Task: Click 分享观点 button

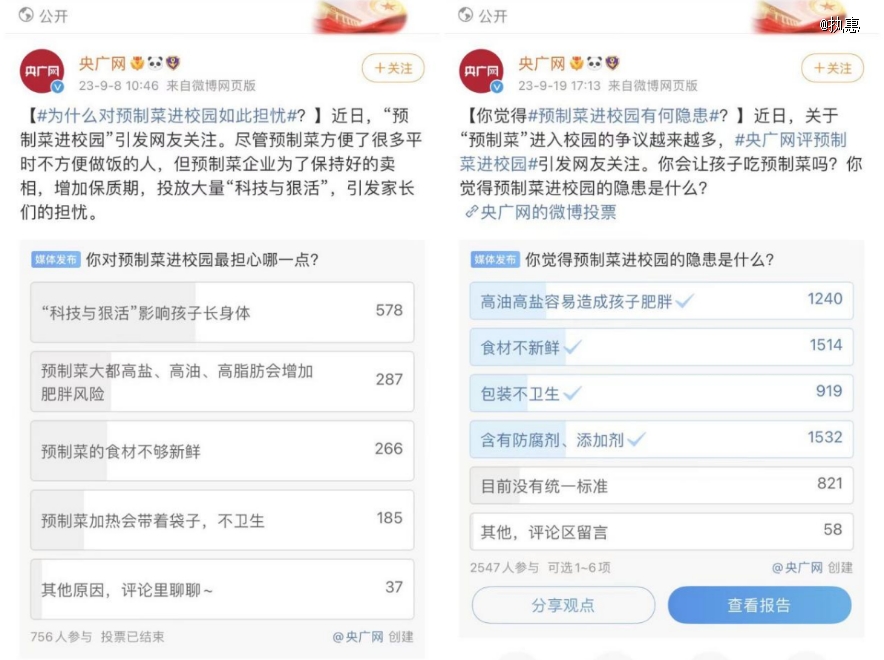Action: click(x=563, y=605)
